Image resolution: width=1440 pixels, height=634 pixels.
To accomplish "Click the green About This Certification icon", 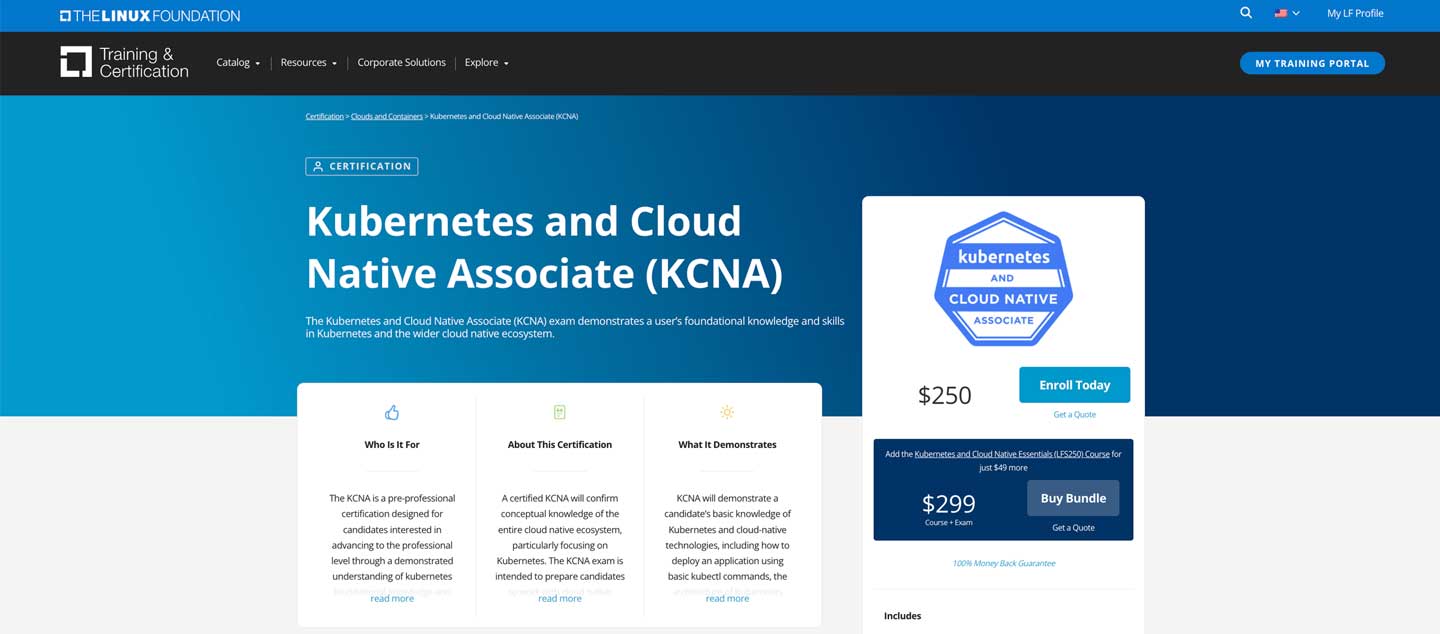I will pos(560,412).
